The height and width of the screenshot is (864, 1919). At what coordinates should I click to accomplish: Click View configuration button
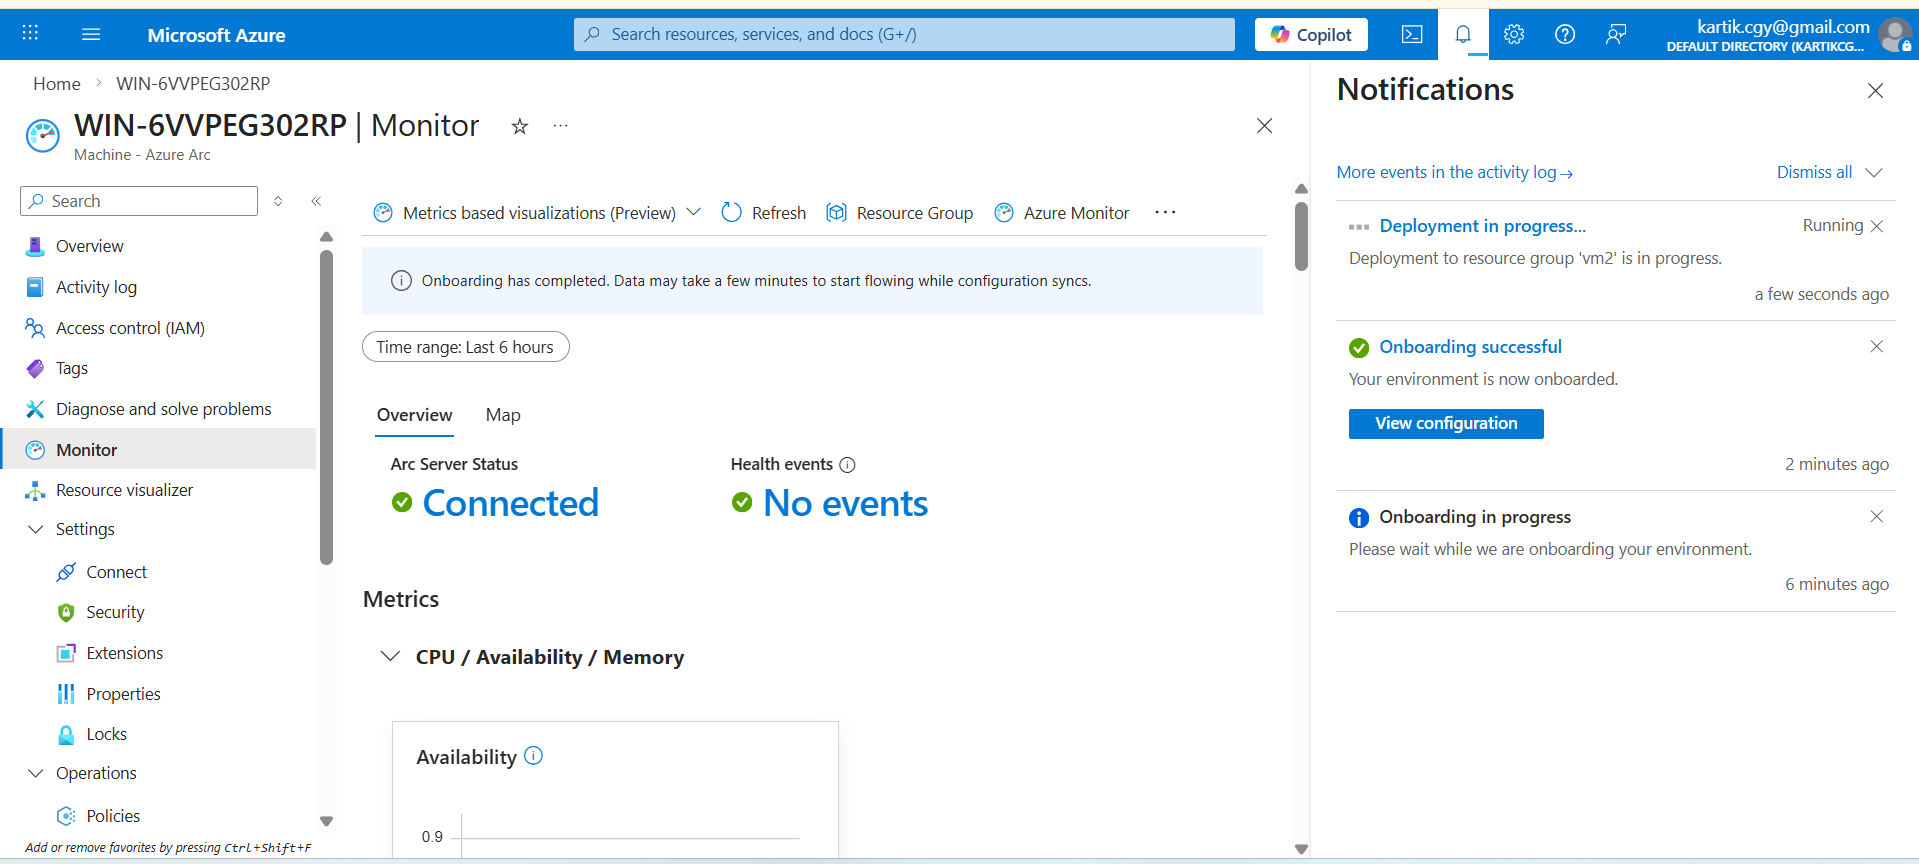coord(1446,424)
